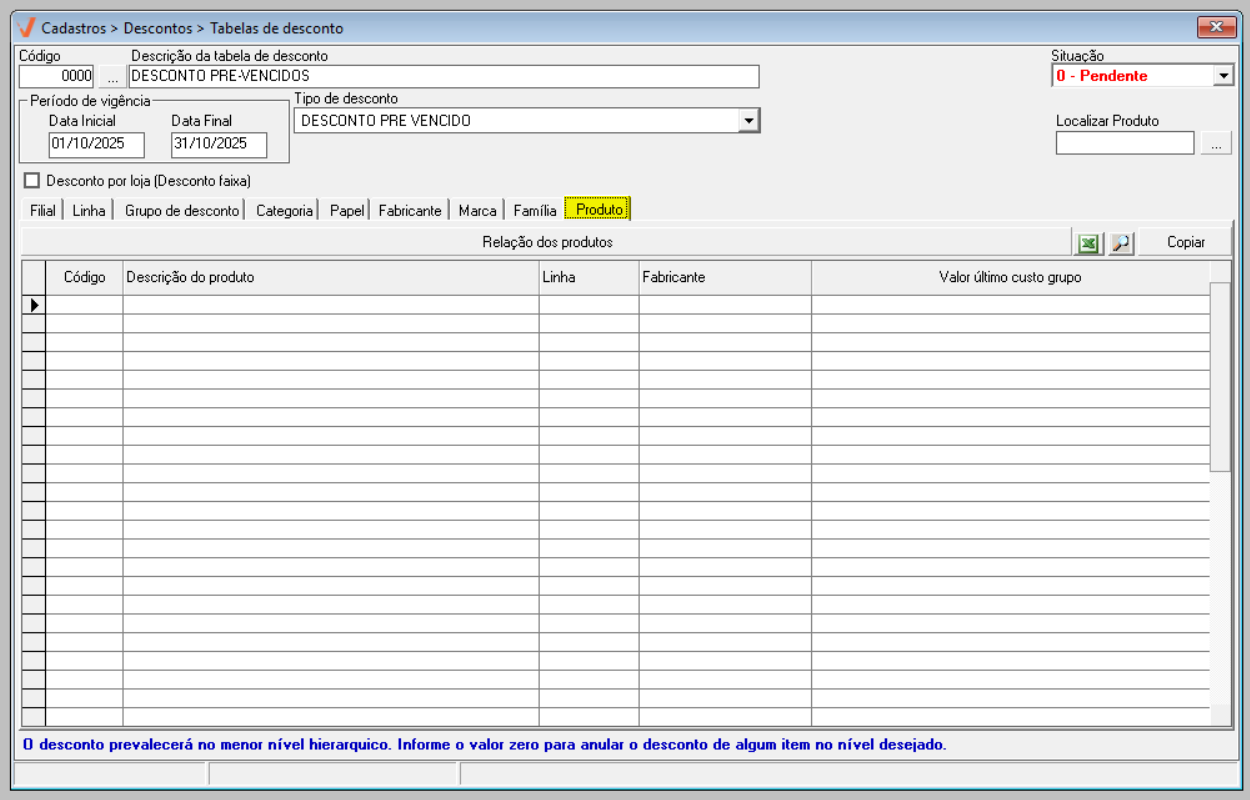Go to the Família tab

tap(534, 210)
